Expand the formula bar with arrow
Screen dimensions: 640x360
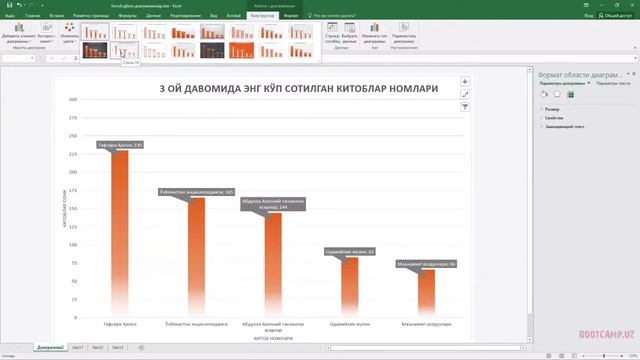[x=636, y=58]
